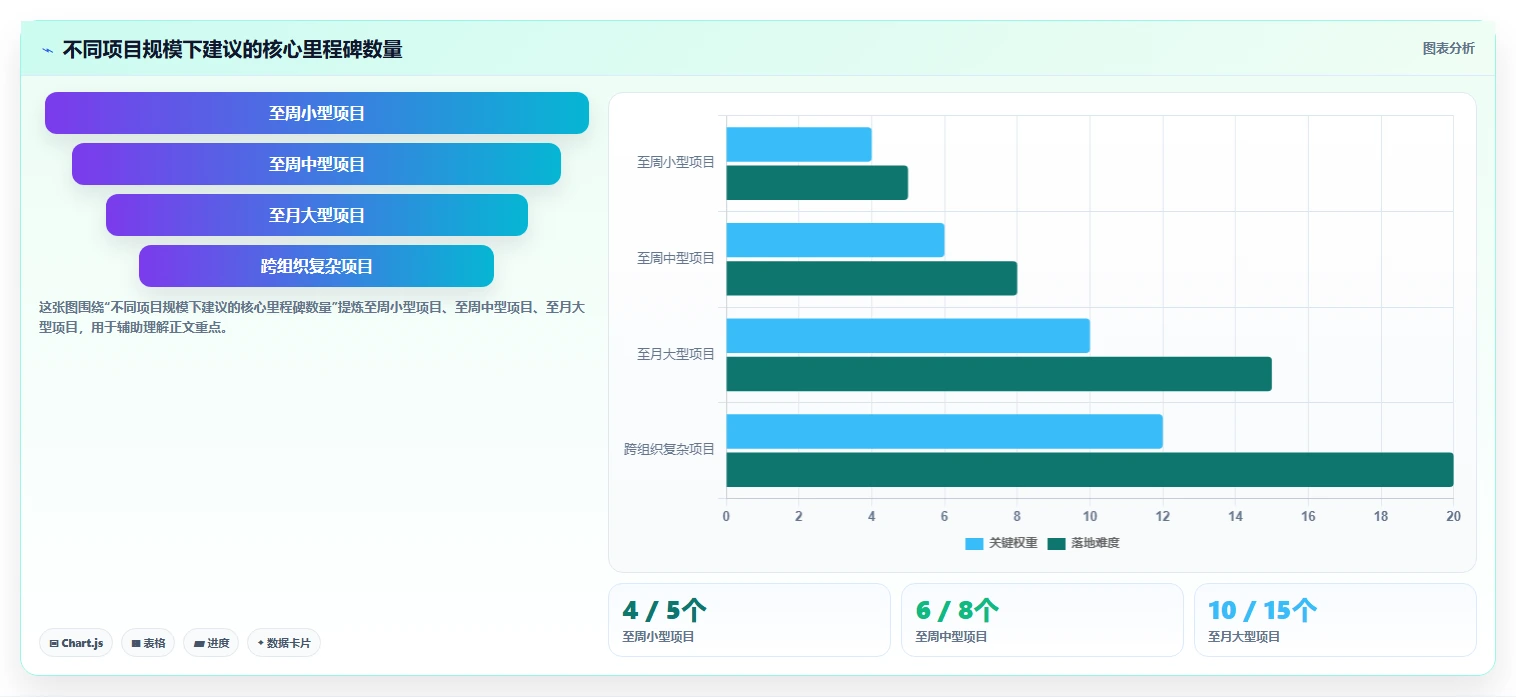Click the lightning icon beside the title

pos(48,50)
